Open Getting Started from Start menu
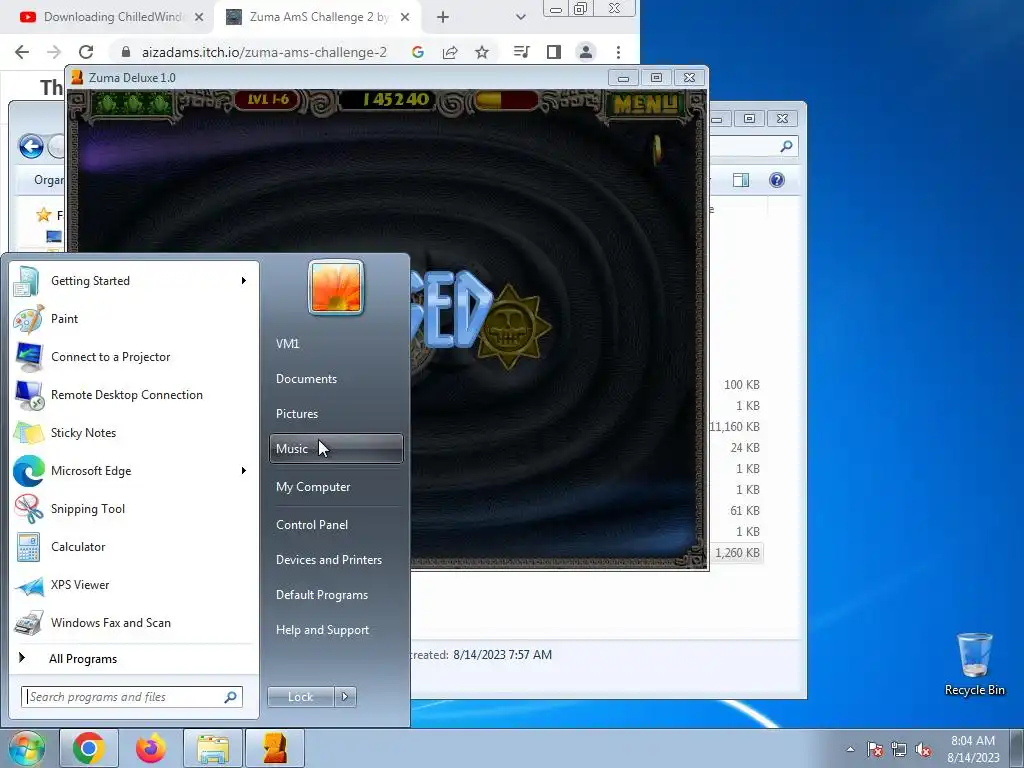The height and width of the screenshot is (768, 1024). coord(134,281)
